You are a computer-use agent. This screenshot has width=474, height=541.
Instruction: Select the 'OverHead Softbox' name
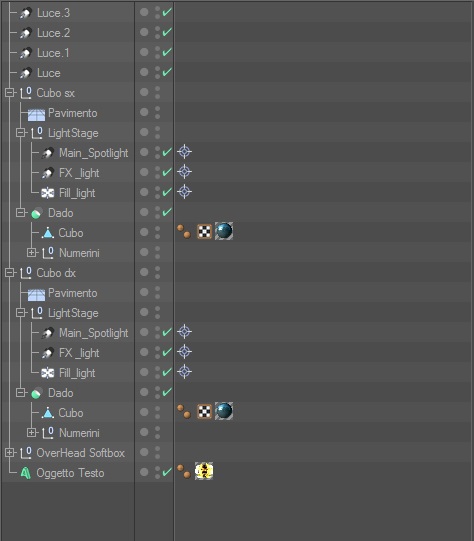[x=80, y=453]
